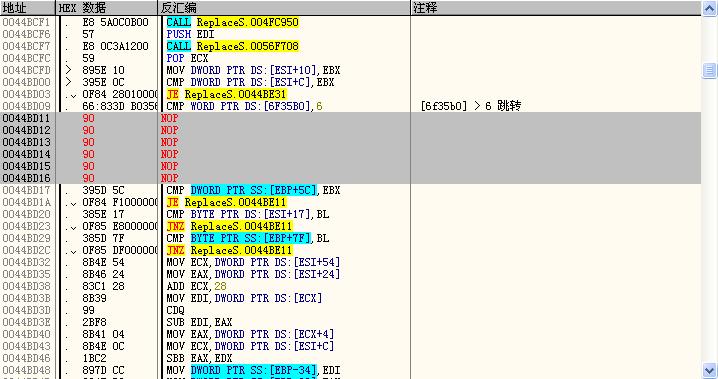Click address 0044BD32
Image resolution: width=718 pixels, height=379 pixels.
(26, 262)
